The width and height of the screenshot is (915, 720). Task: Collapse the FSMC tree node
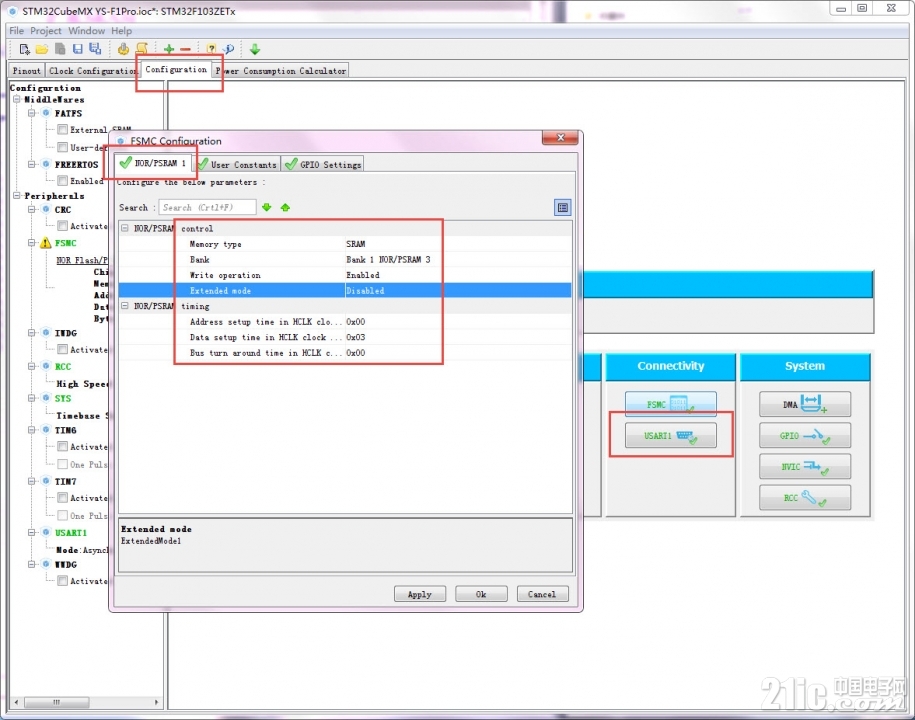[x=32, y=243]
